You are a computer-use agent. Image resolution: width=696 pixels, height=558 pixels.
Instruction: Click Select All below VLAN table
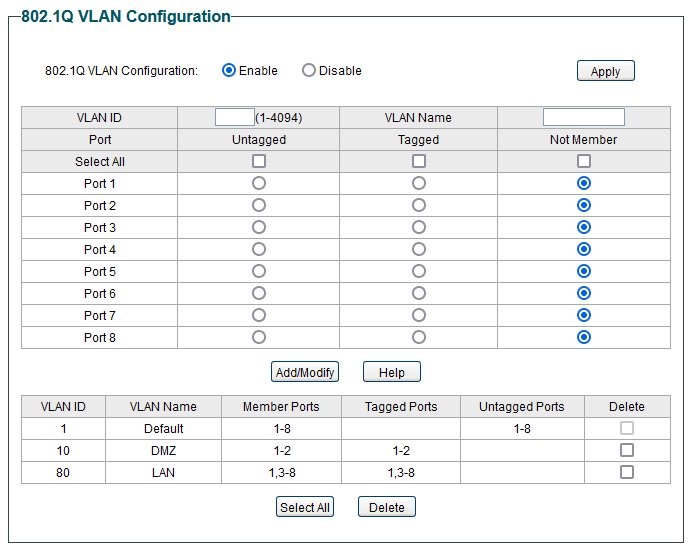pyautogui.click(x=304, y=507)
